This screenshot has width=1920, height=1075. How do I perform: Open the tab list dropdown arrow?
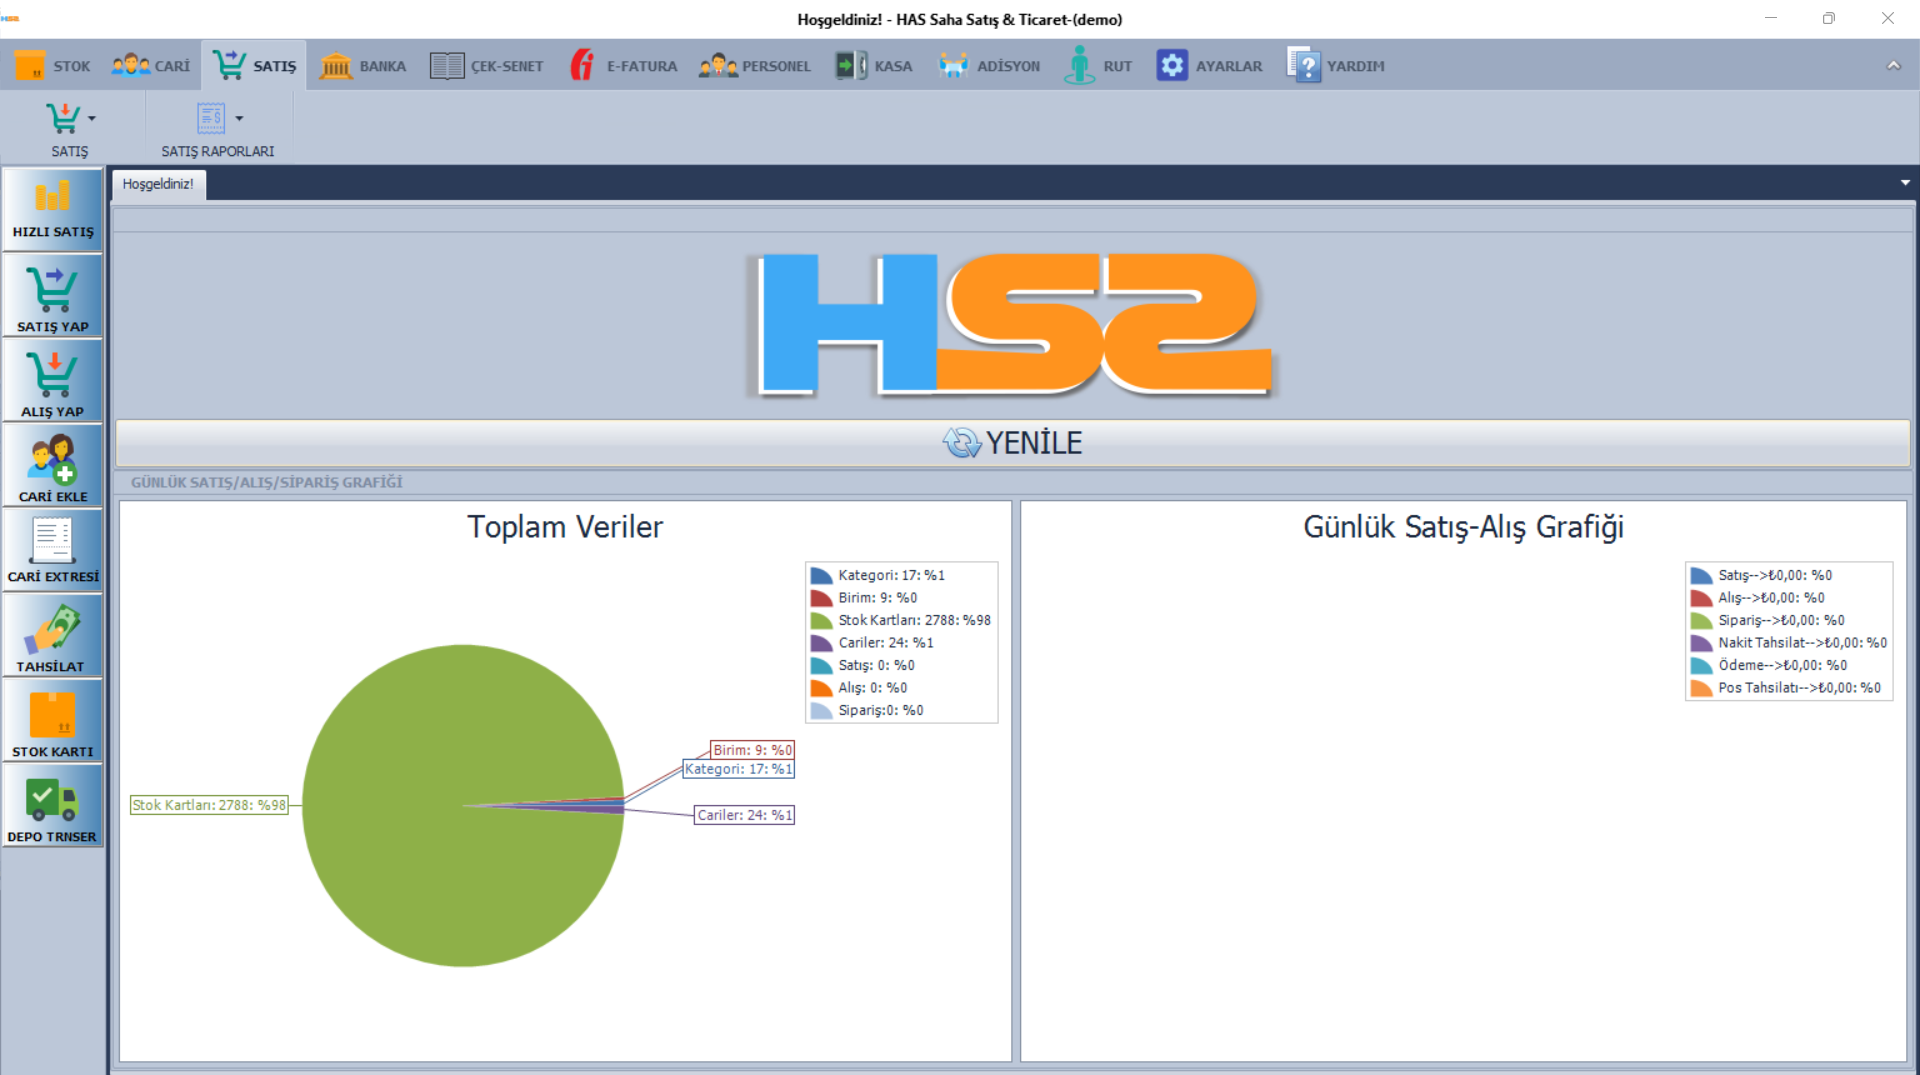coord(1905,183)
